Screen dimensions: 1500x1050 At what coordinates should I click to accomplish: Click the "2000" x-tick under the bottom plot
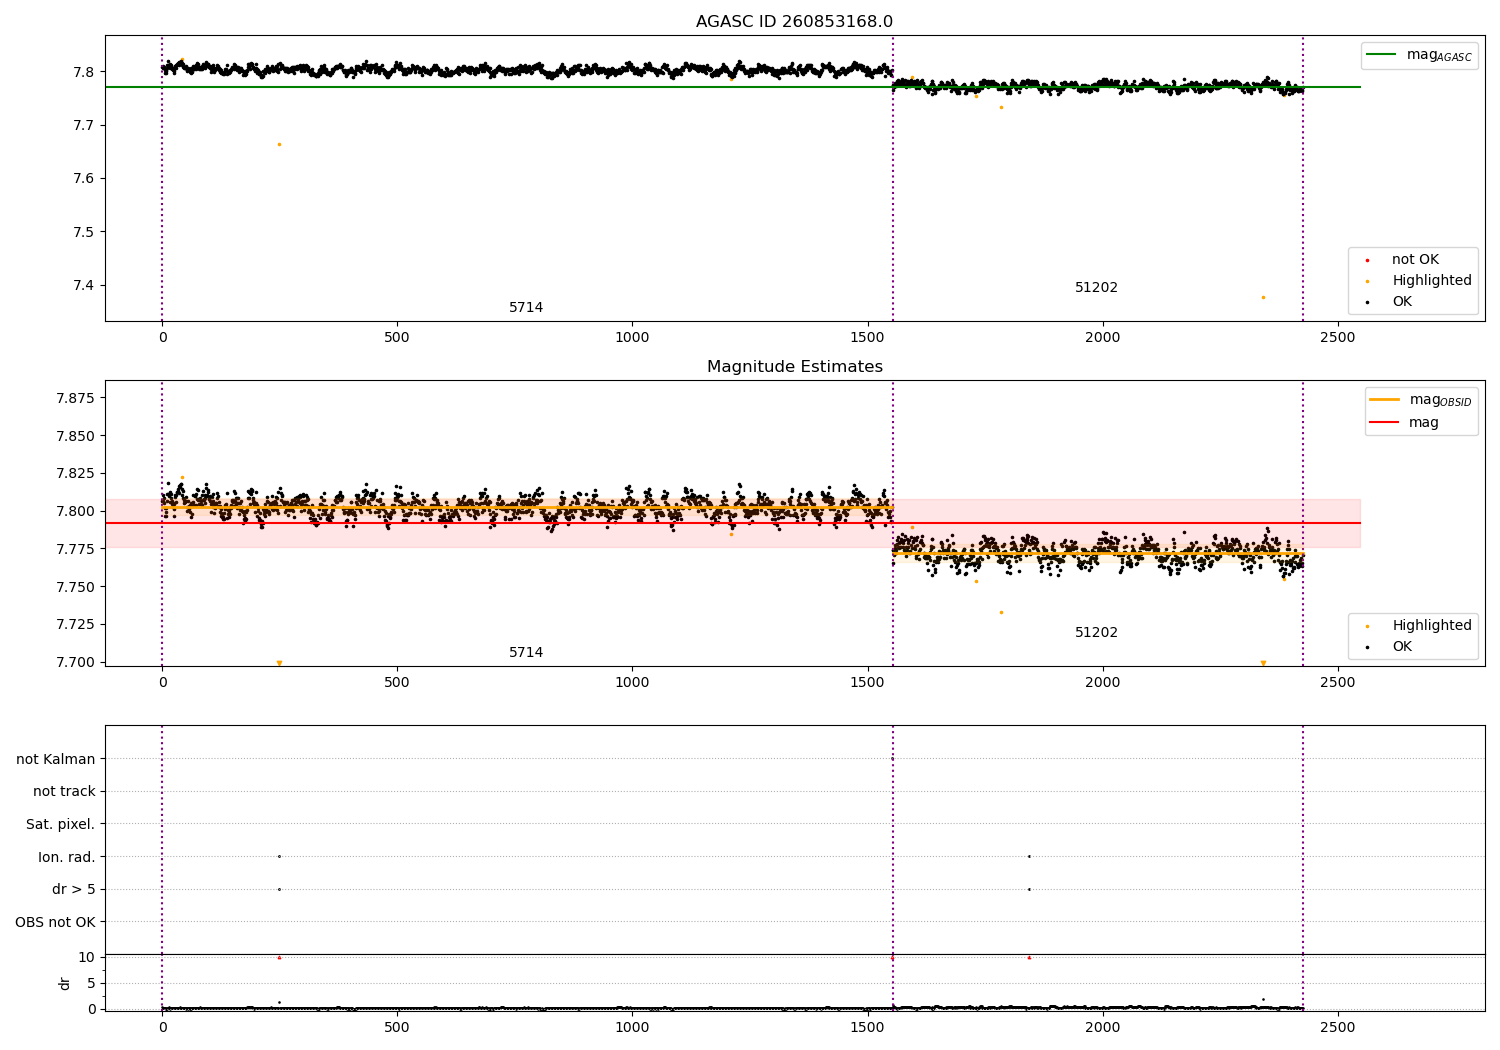tap(1102, 1028)
